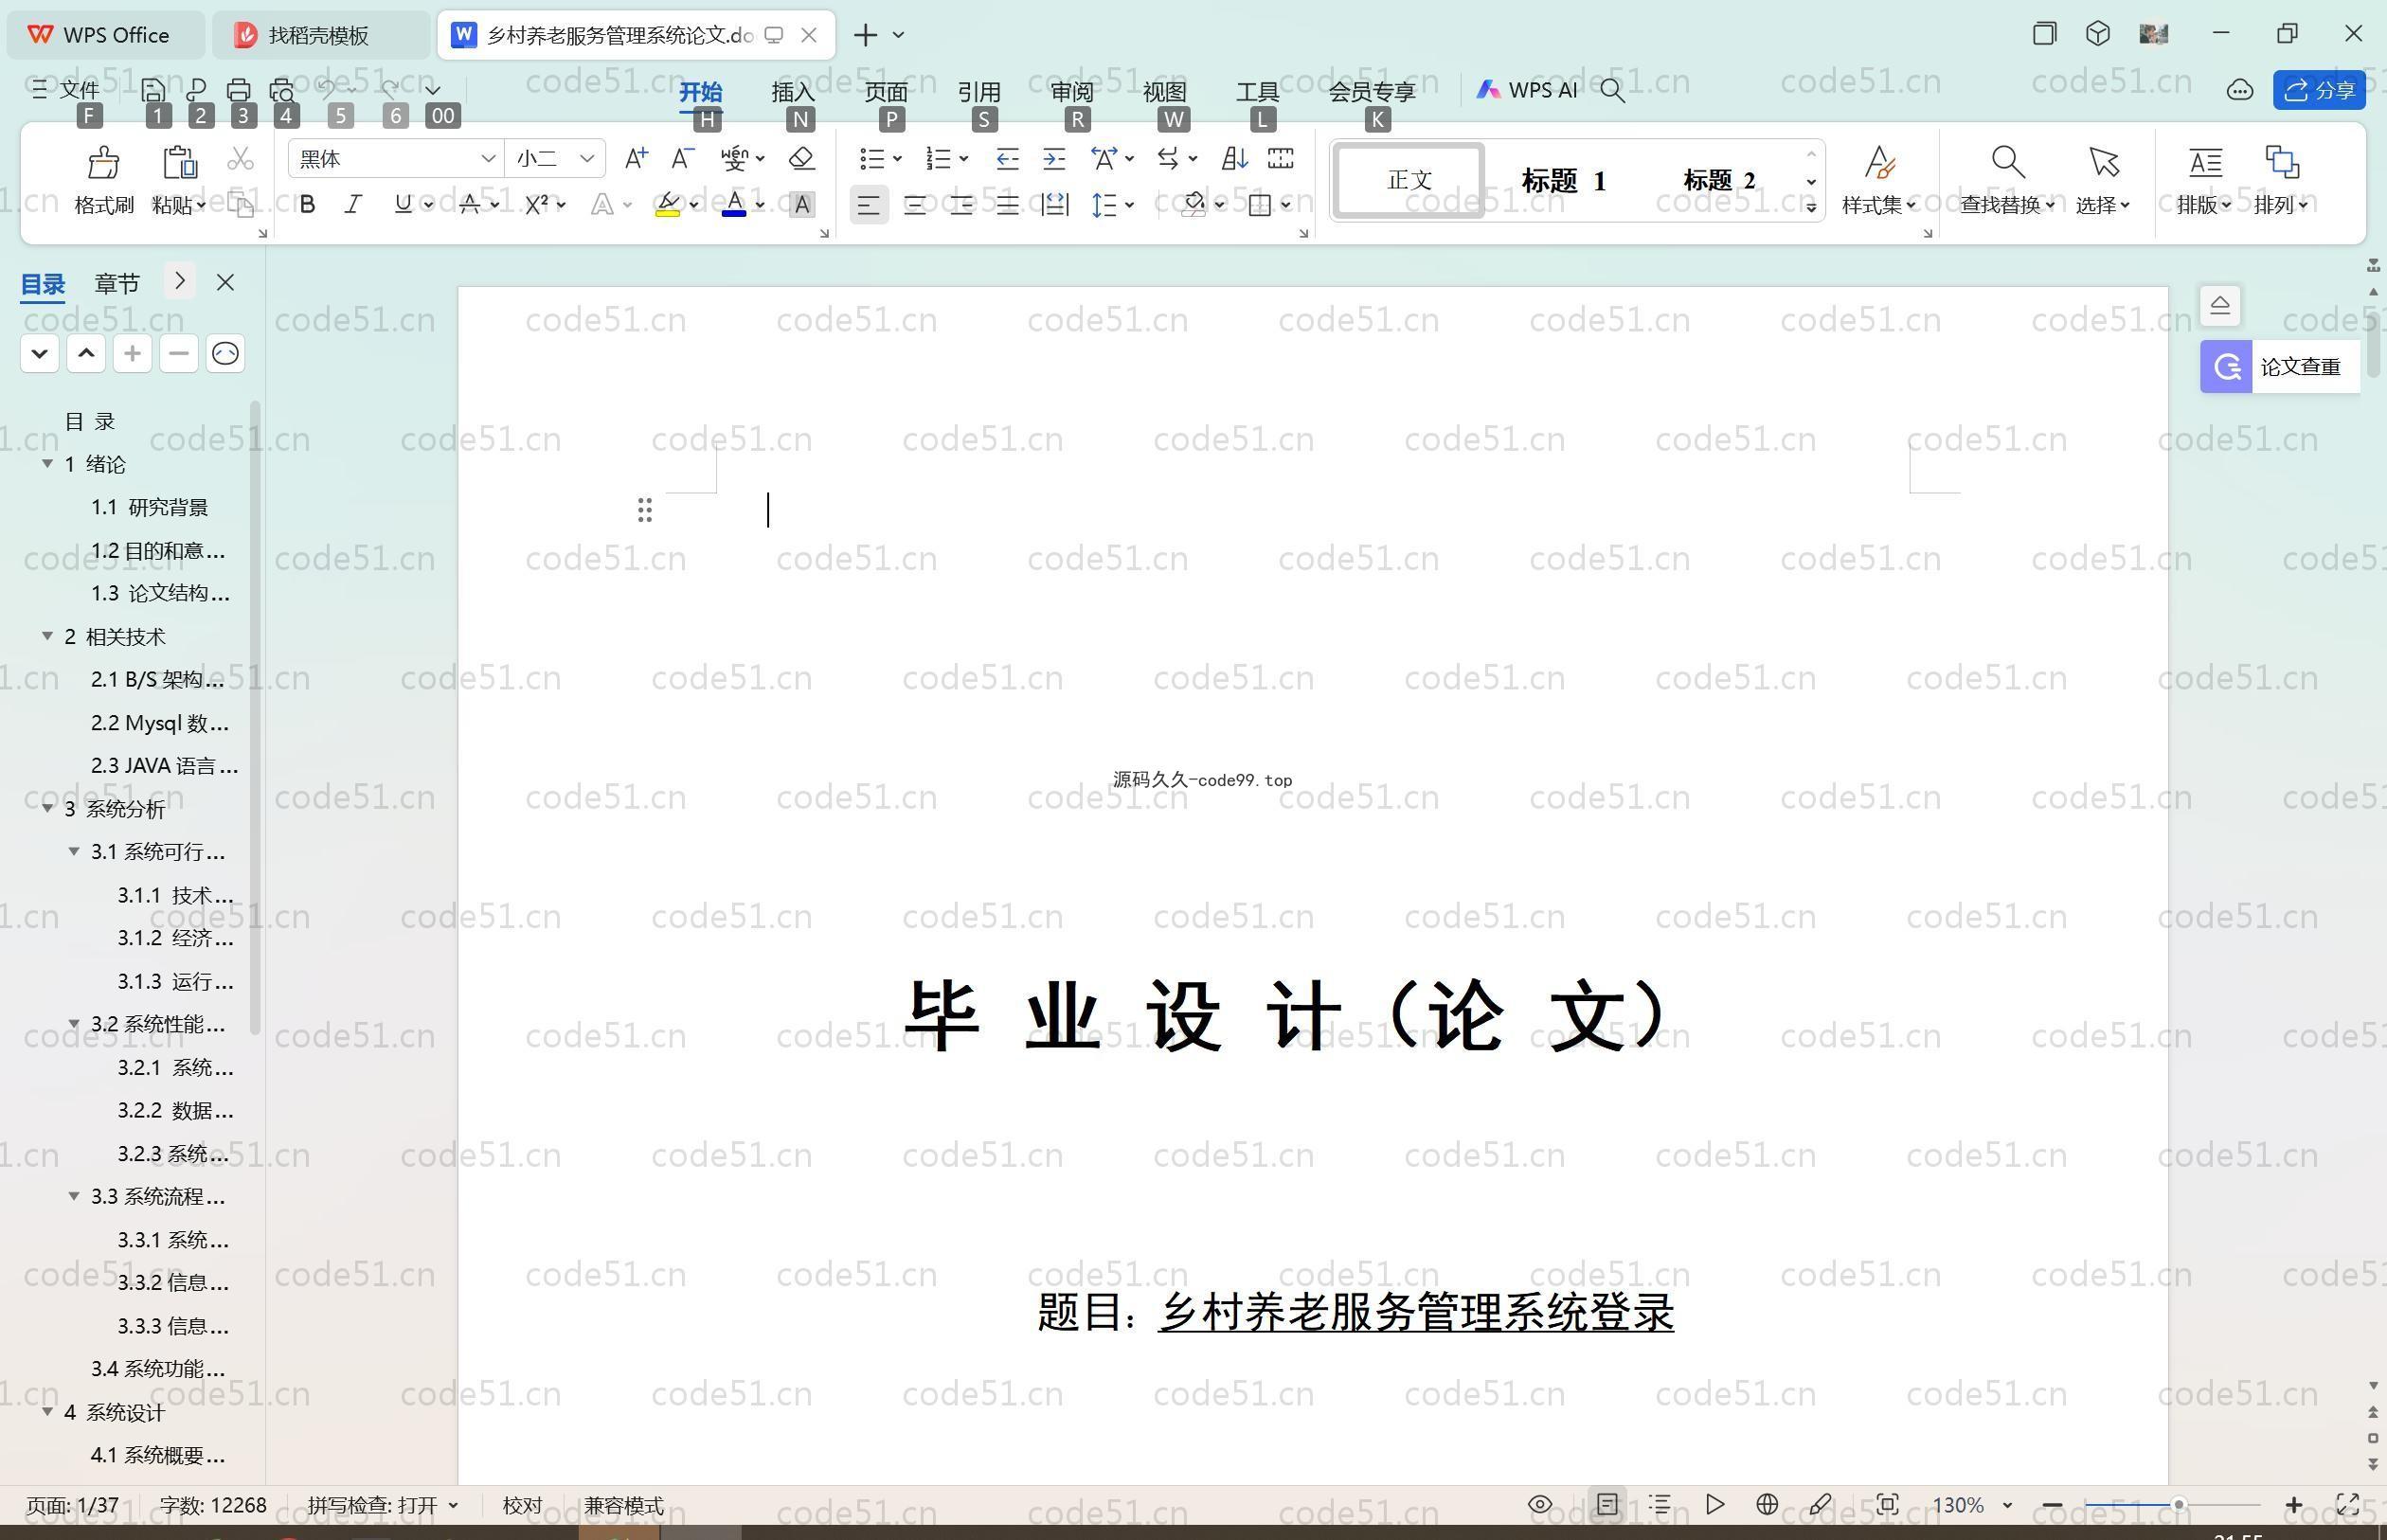The width and height of the screenshot is (2387, 1540).
Task: Apply the 标题 2 style
Action: pos(1719,181)
